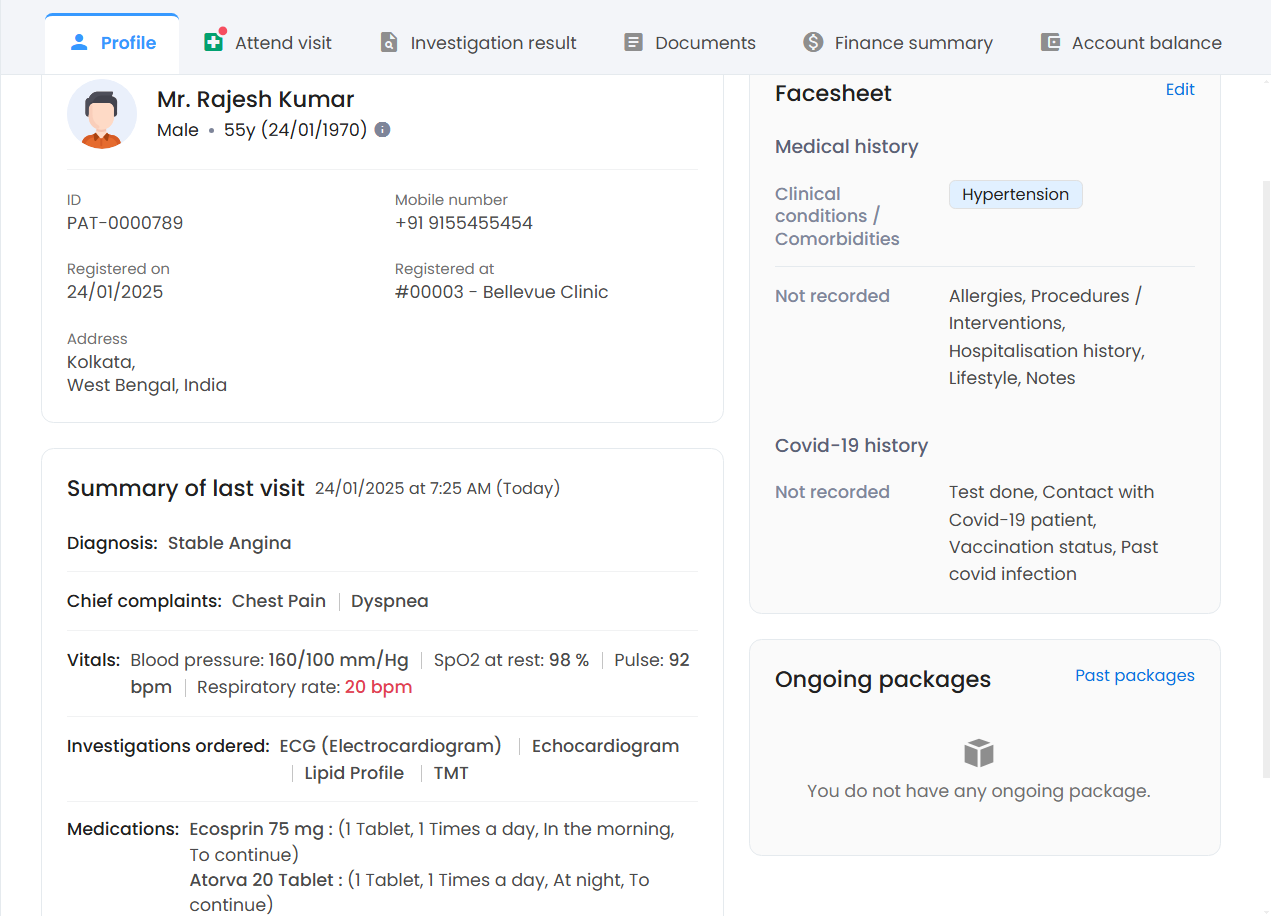This screenshot has width=1271, height=916.
Task: Click the Account balance wallet icon
Action: pyautogui.click(x=1050, y=43)
